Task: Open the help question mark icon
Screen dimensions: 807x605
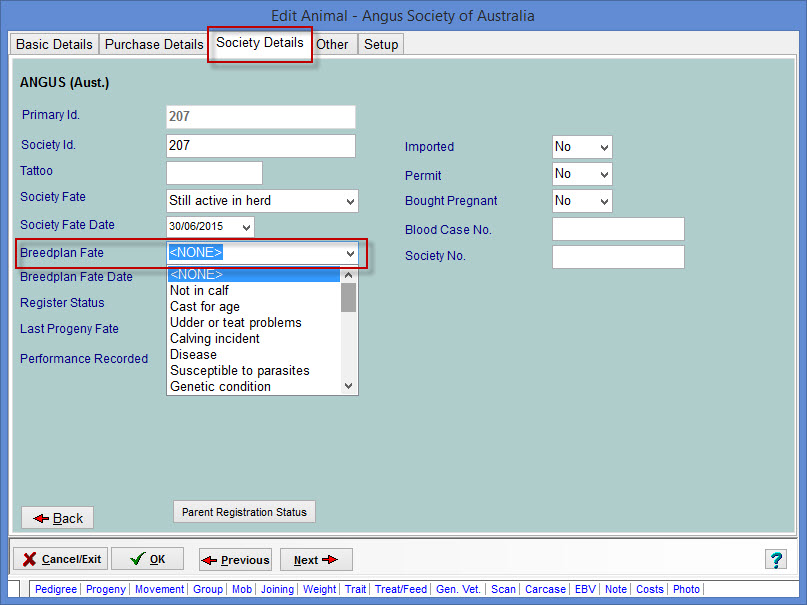Action: [776, 559]
